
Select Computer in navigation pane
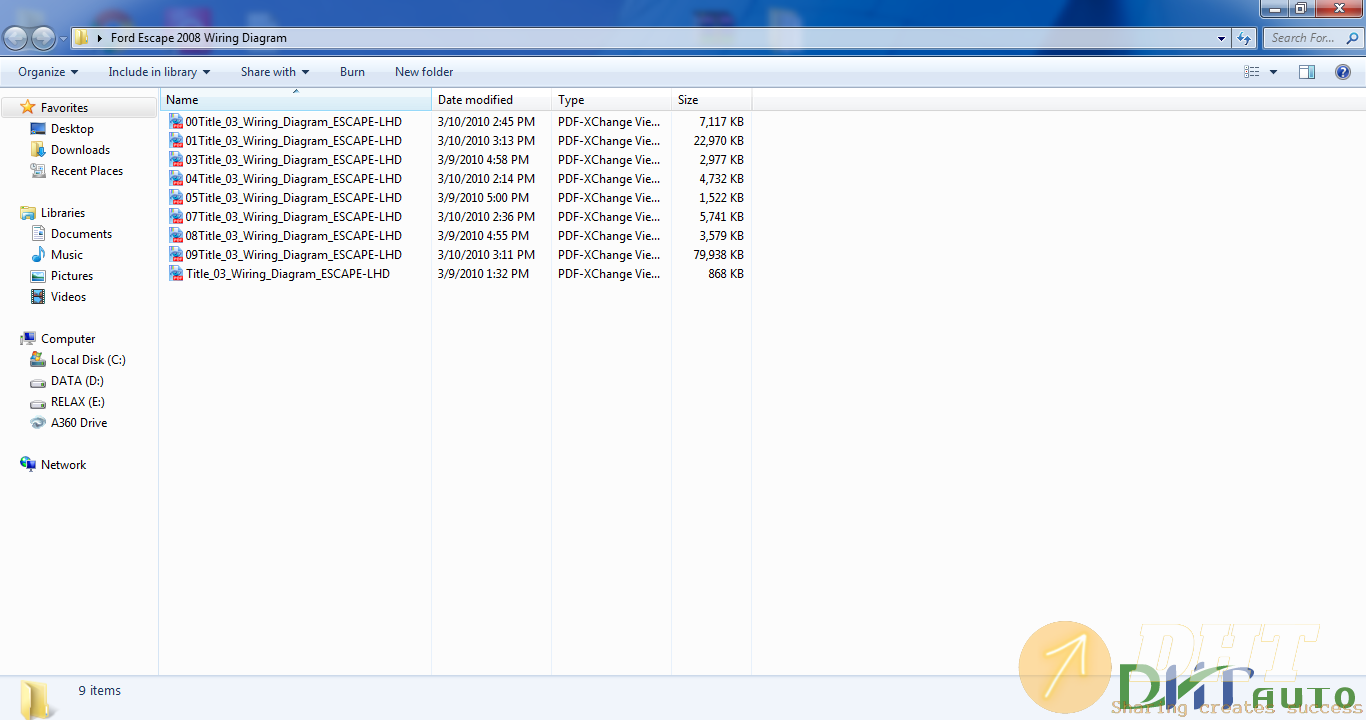tap(68, 339)
